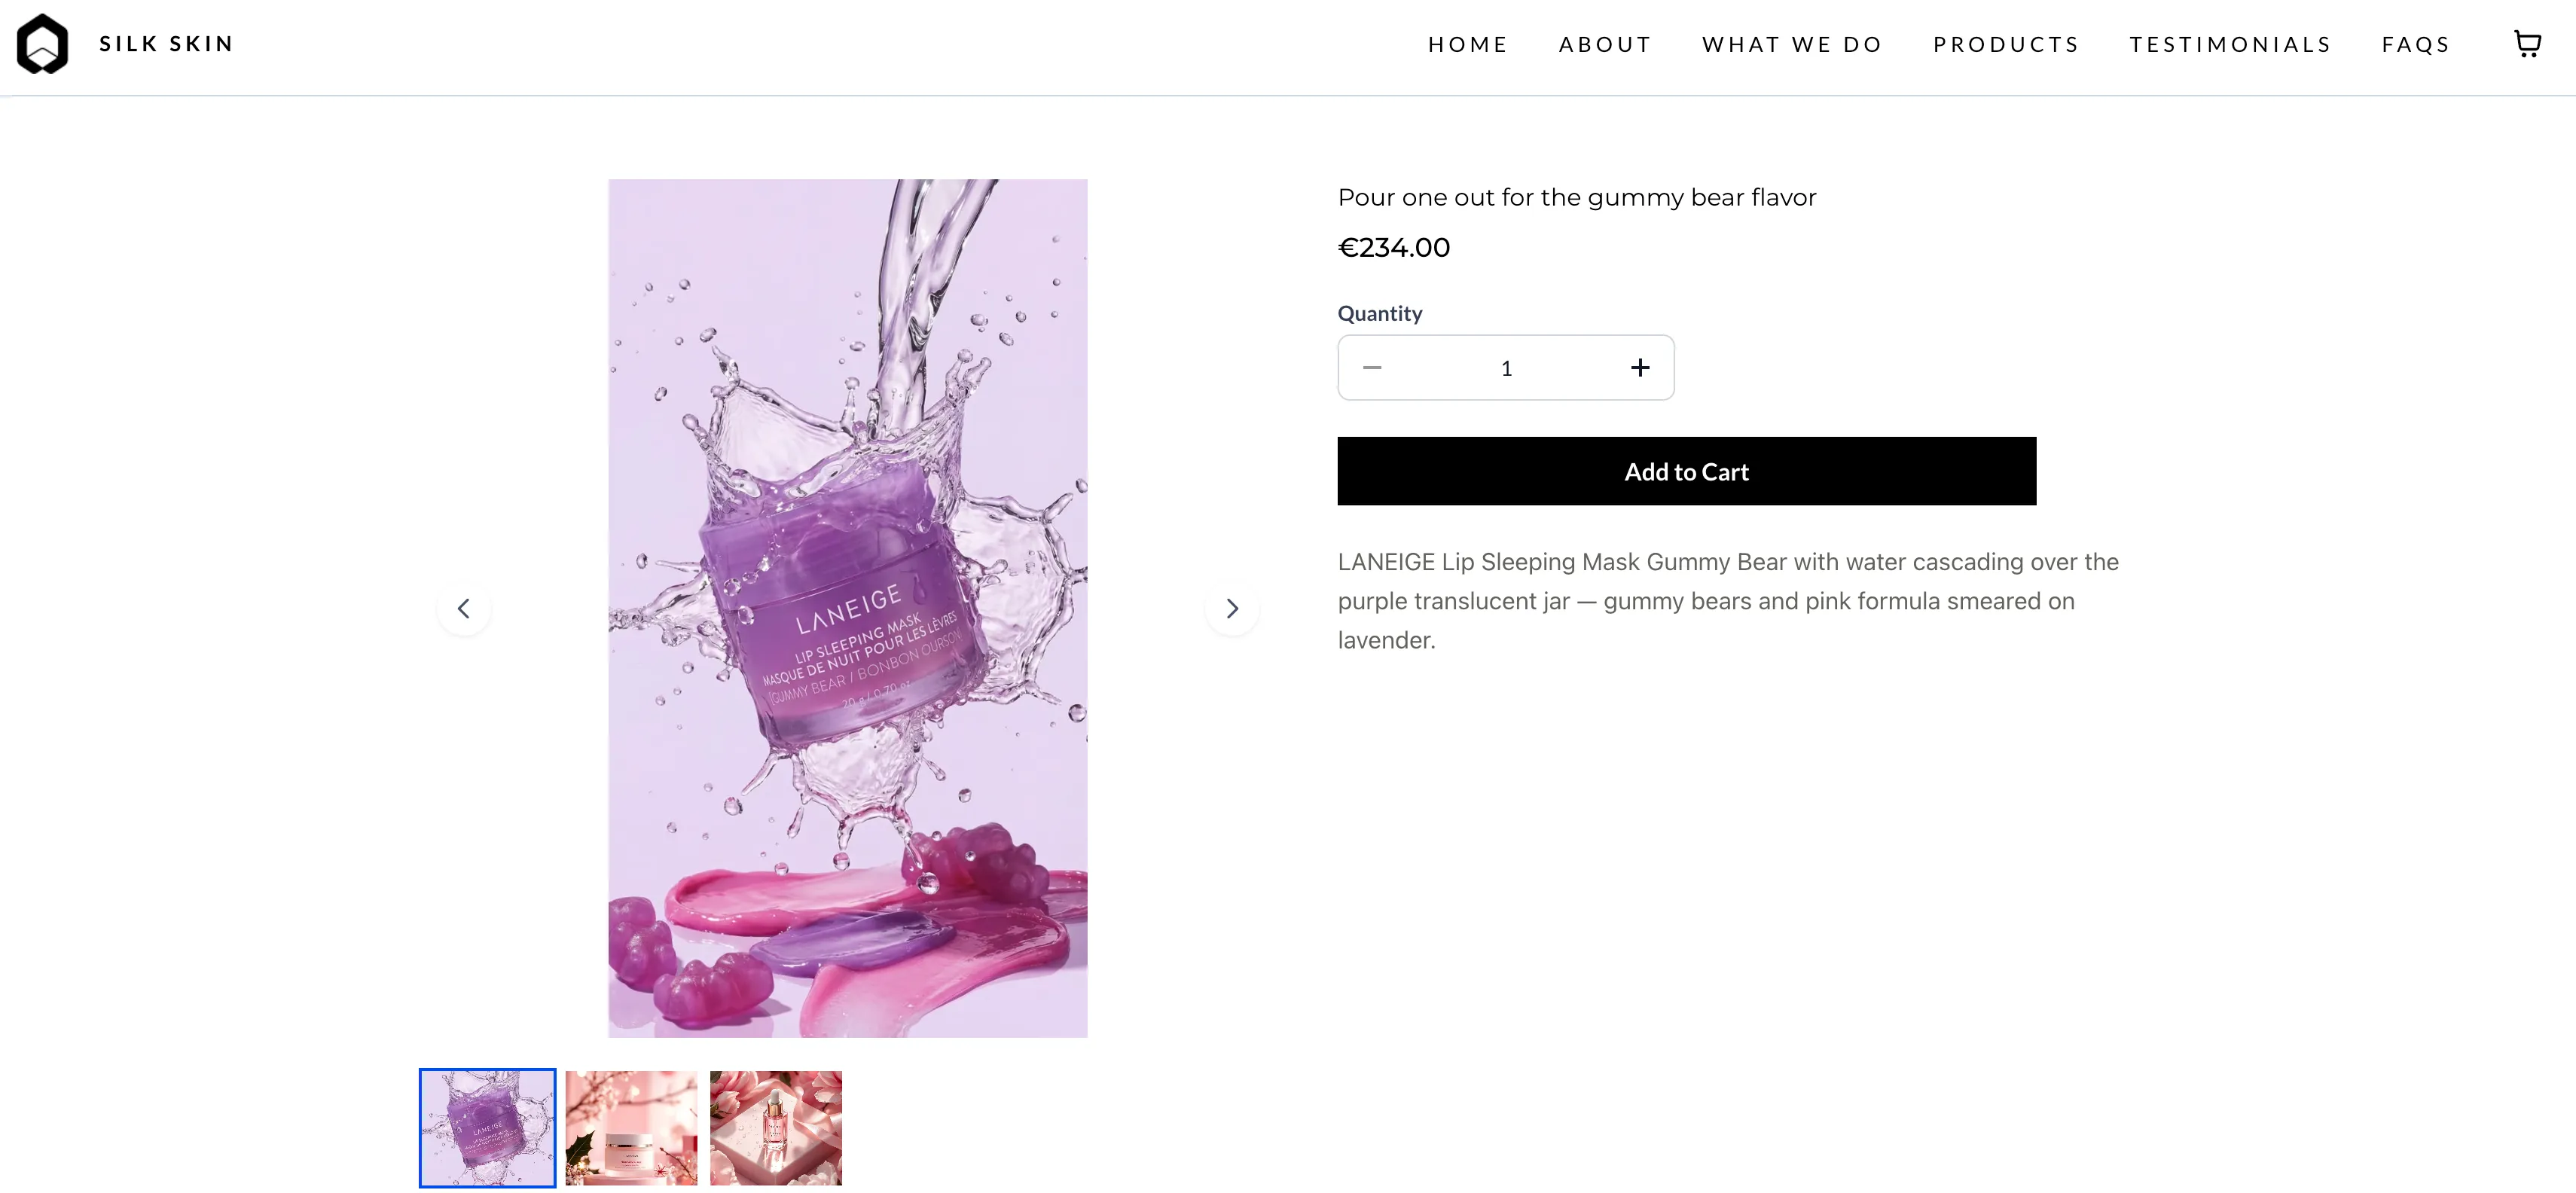Open the FAQs page
This screenshot has width=2576, height=1193.
click(x=2416, y=44)
